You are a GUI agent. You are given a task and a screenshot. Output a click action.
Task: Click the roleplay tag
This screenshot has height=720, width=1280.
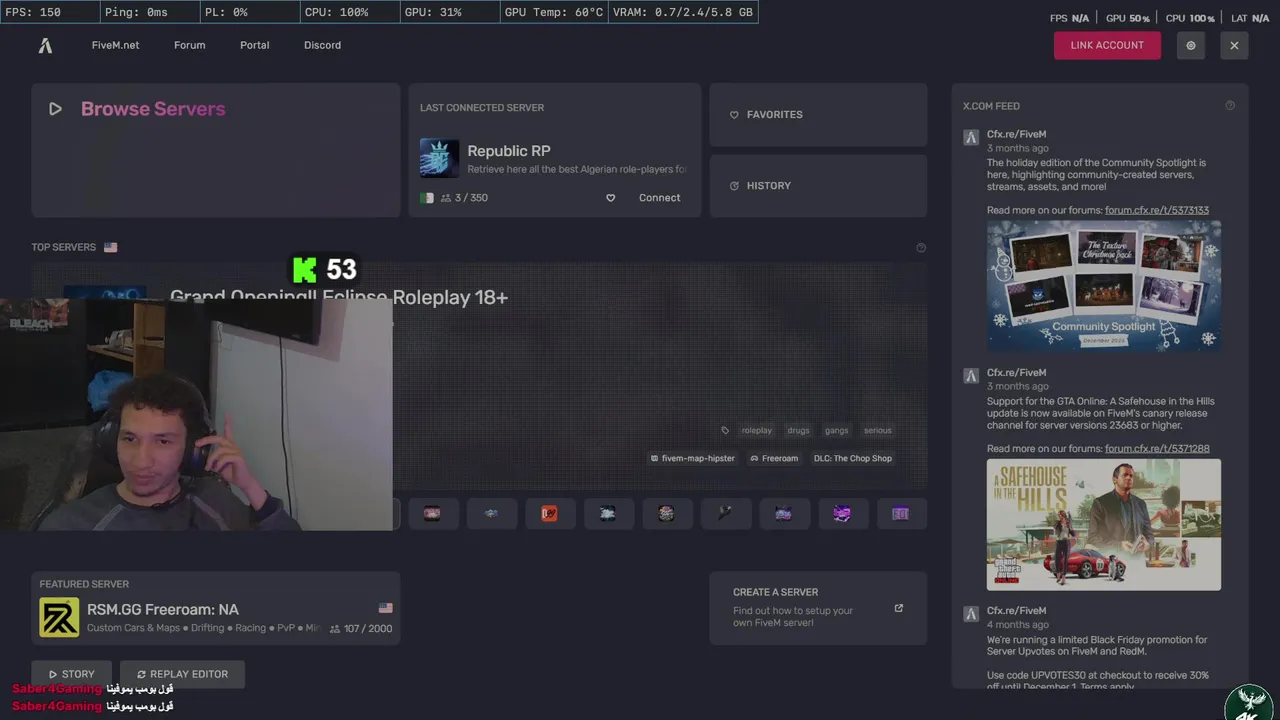pos(756,431)
